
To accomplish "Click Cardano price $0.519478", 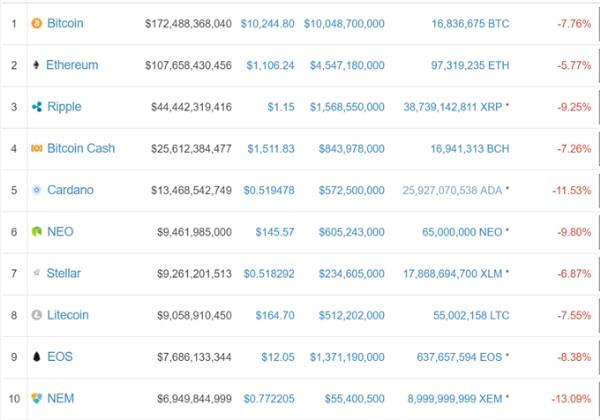I will tap(265, 190).
